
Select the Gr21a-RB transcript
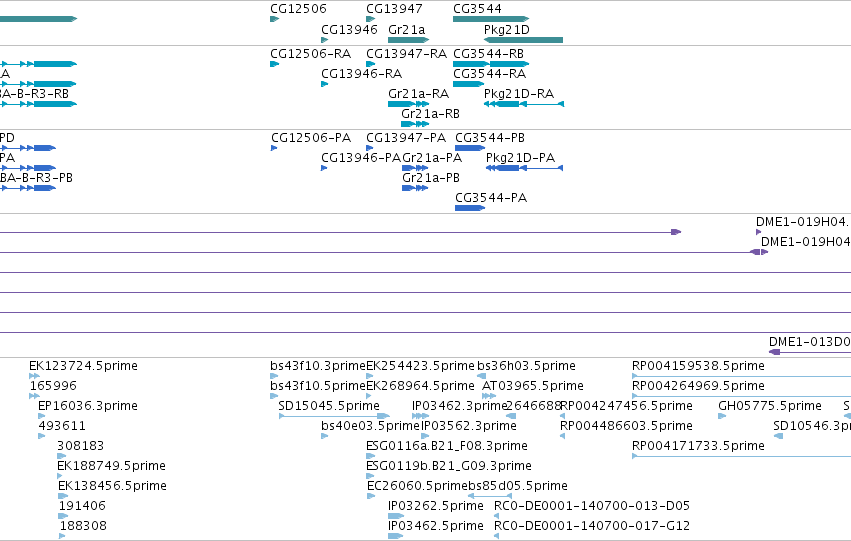430,114
